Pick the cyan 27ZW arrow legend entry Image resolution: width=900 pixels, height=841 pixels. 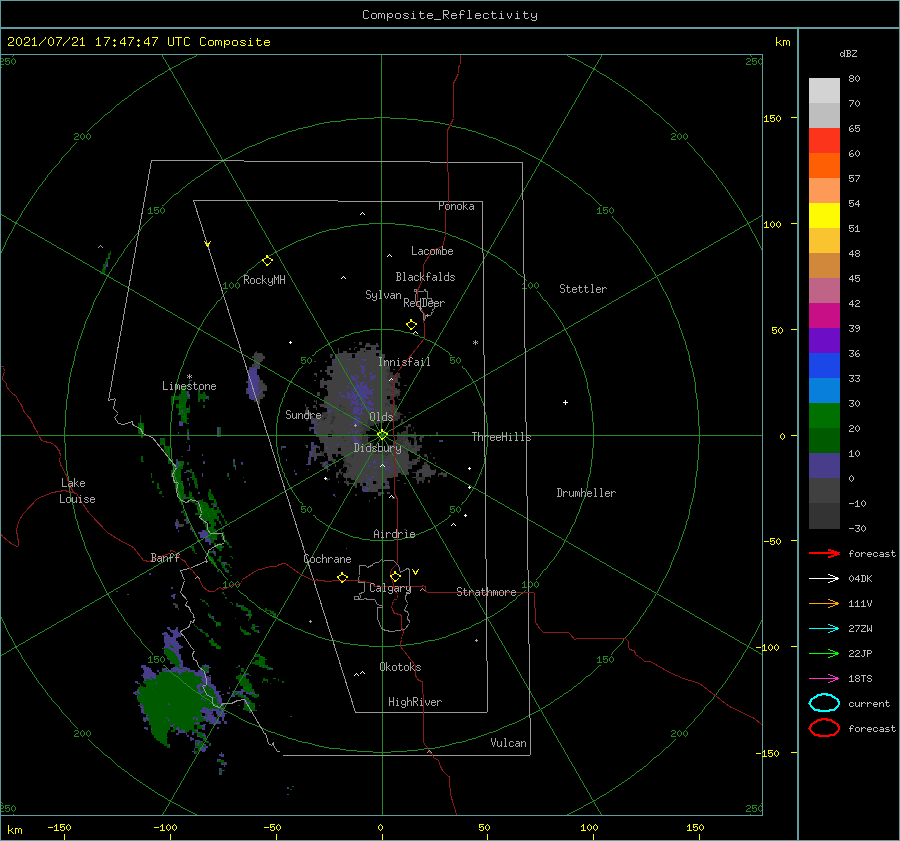coord(824,629)
